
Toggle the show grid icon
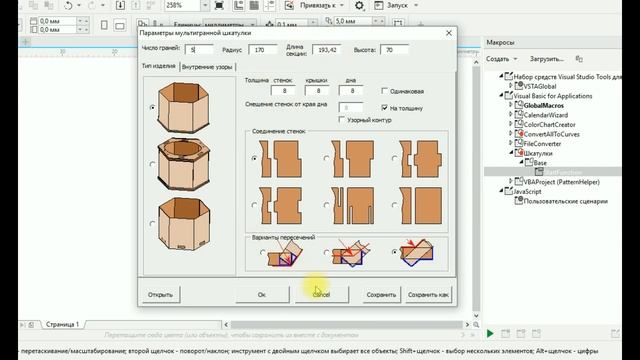254,5
